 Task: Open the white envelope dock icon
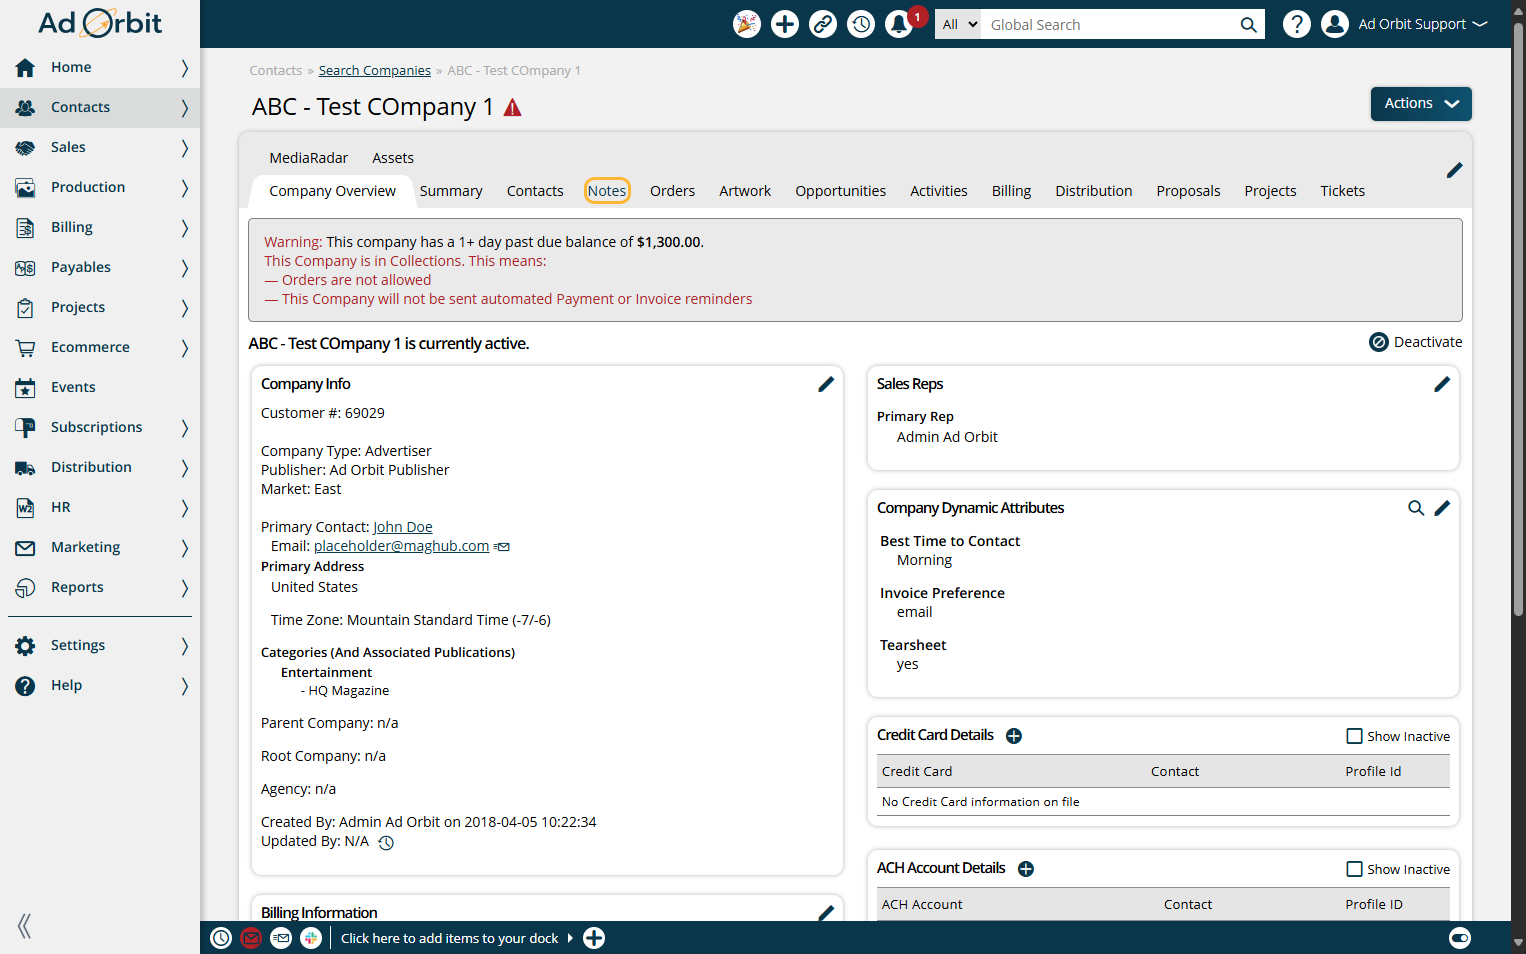pyautogui.click(x=281, y=938)
